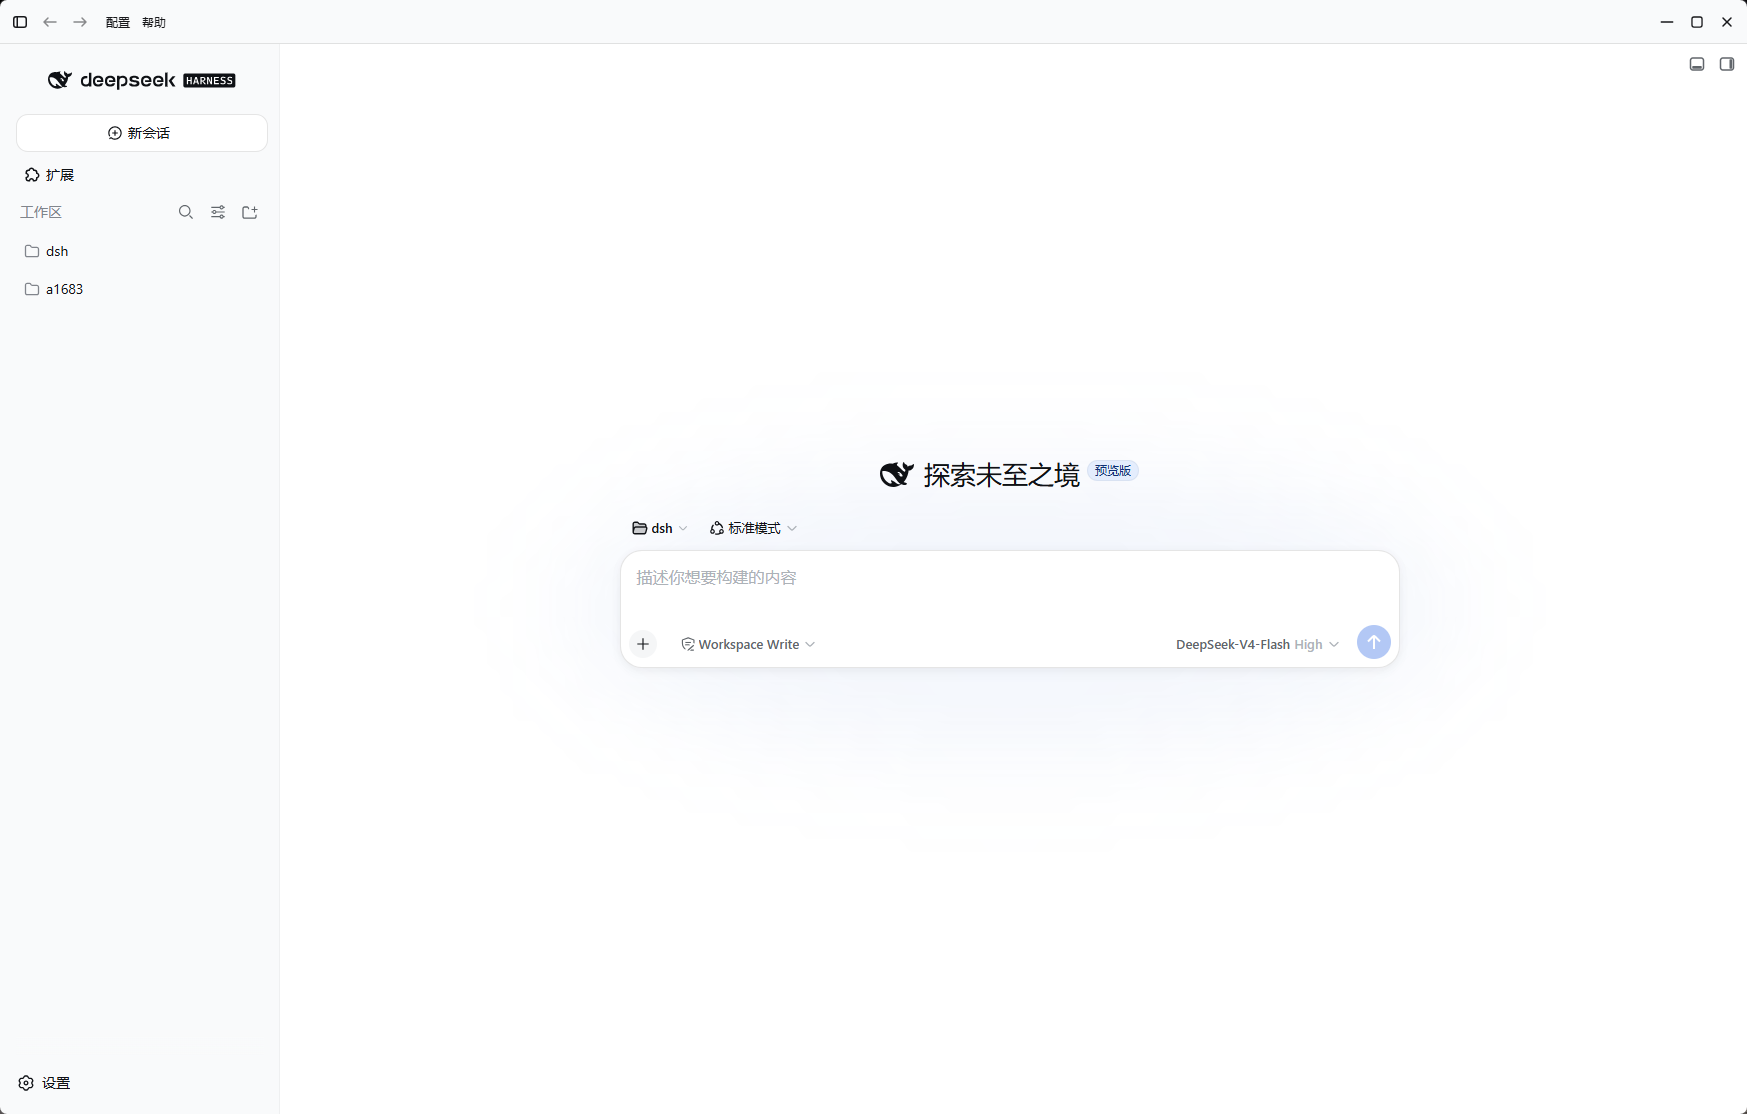Go forward with the right arrow

point(80,22)
